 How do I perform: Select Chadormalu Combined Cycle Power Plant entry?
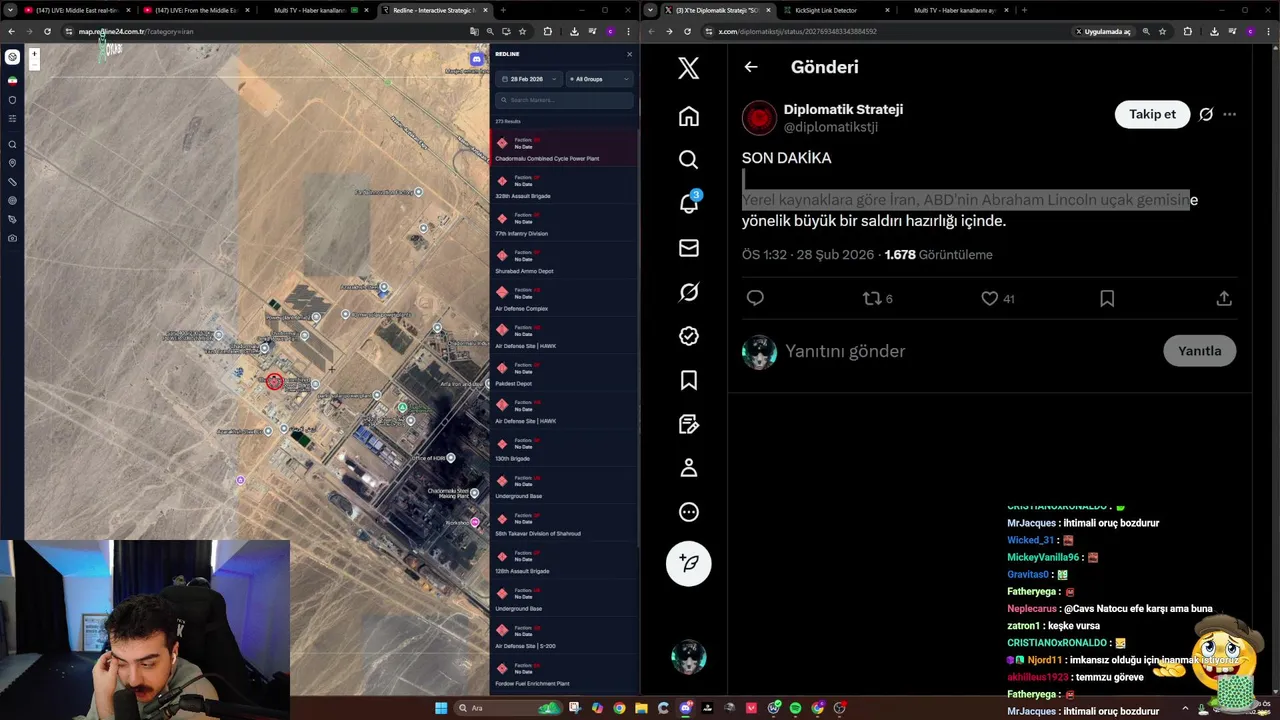[x=565, y=150]
